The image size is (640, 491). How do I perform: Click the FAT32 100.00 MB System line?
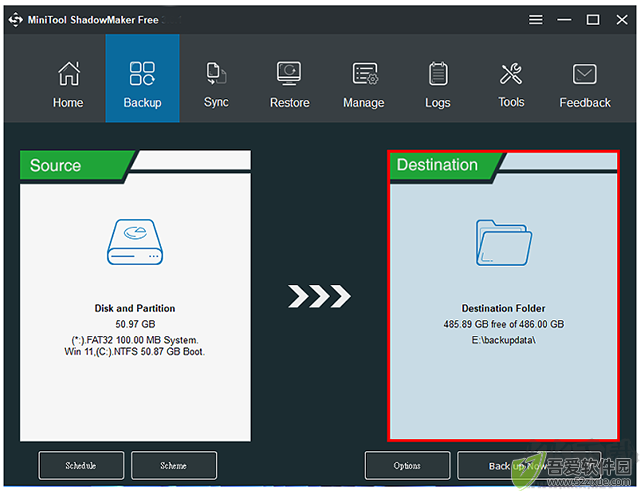click(135, 340)
